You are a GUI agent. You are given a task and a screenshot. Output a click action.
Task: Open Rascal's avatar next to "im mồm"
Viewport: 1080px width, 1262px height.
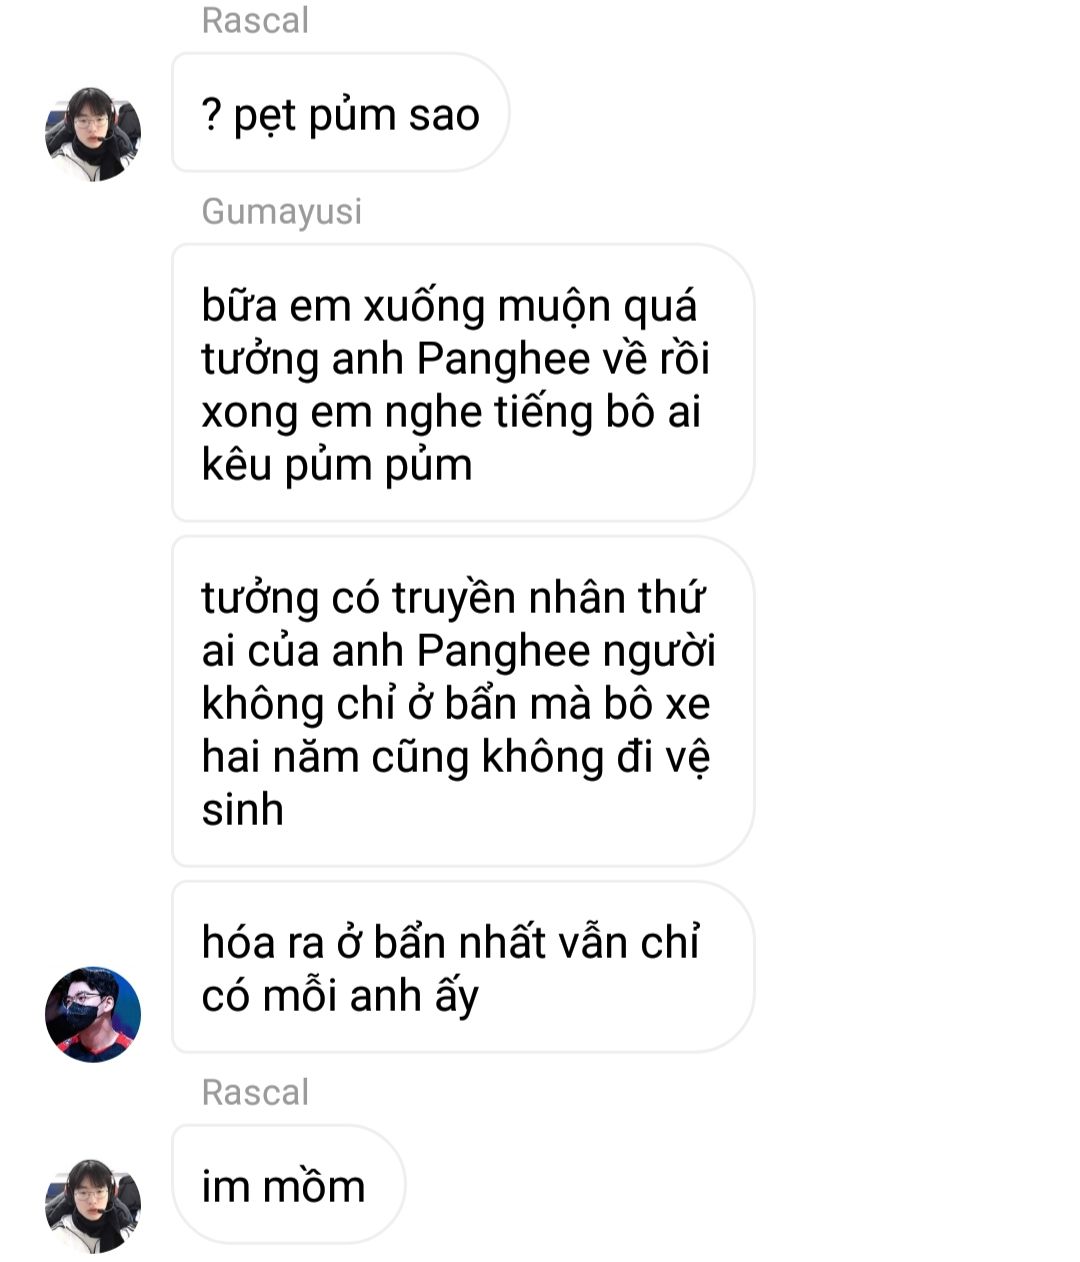coord(93,1206)
